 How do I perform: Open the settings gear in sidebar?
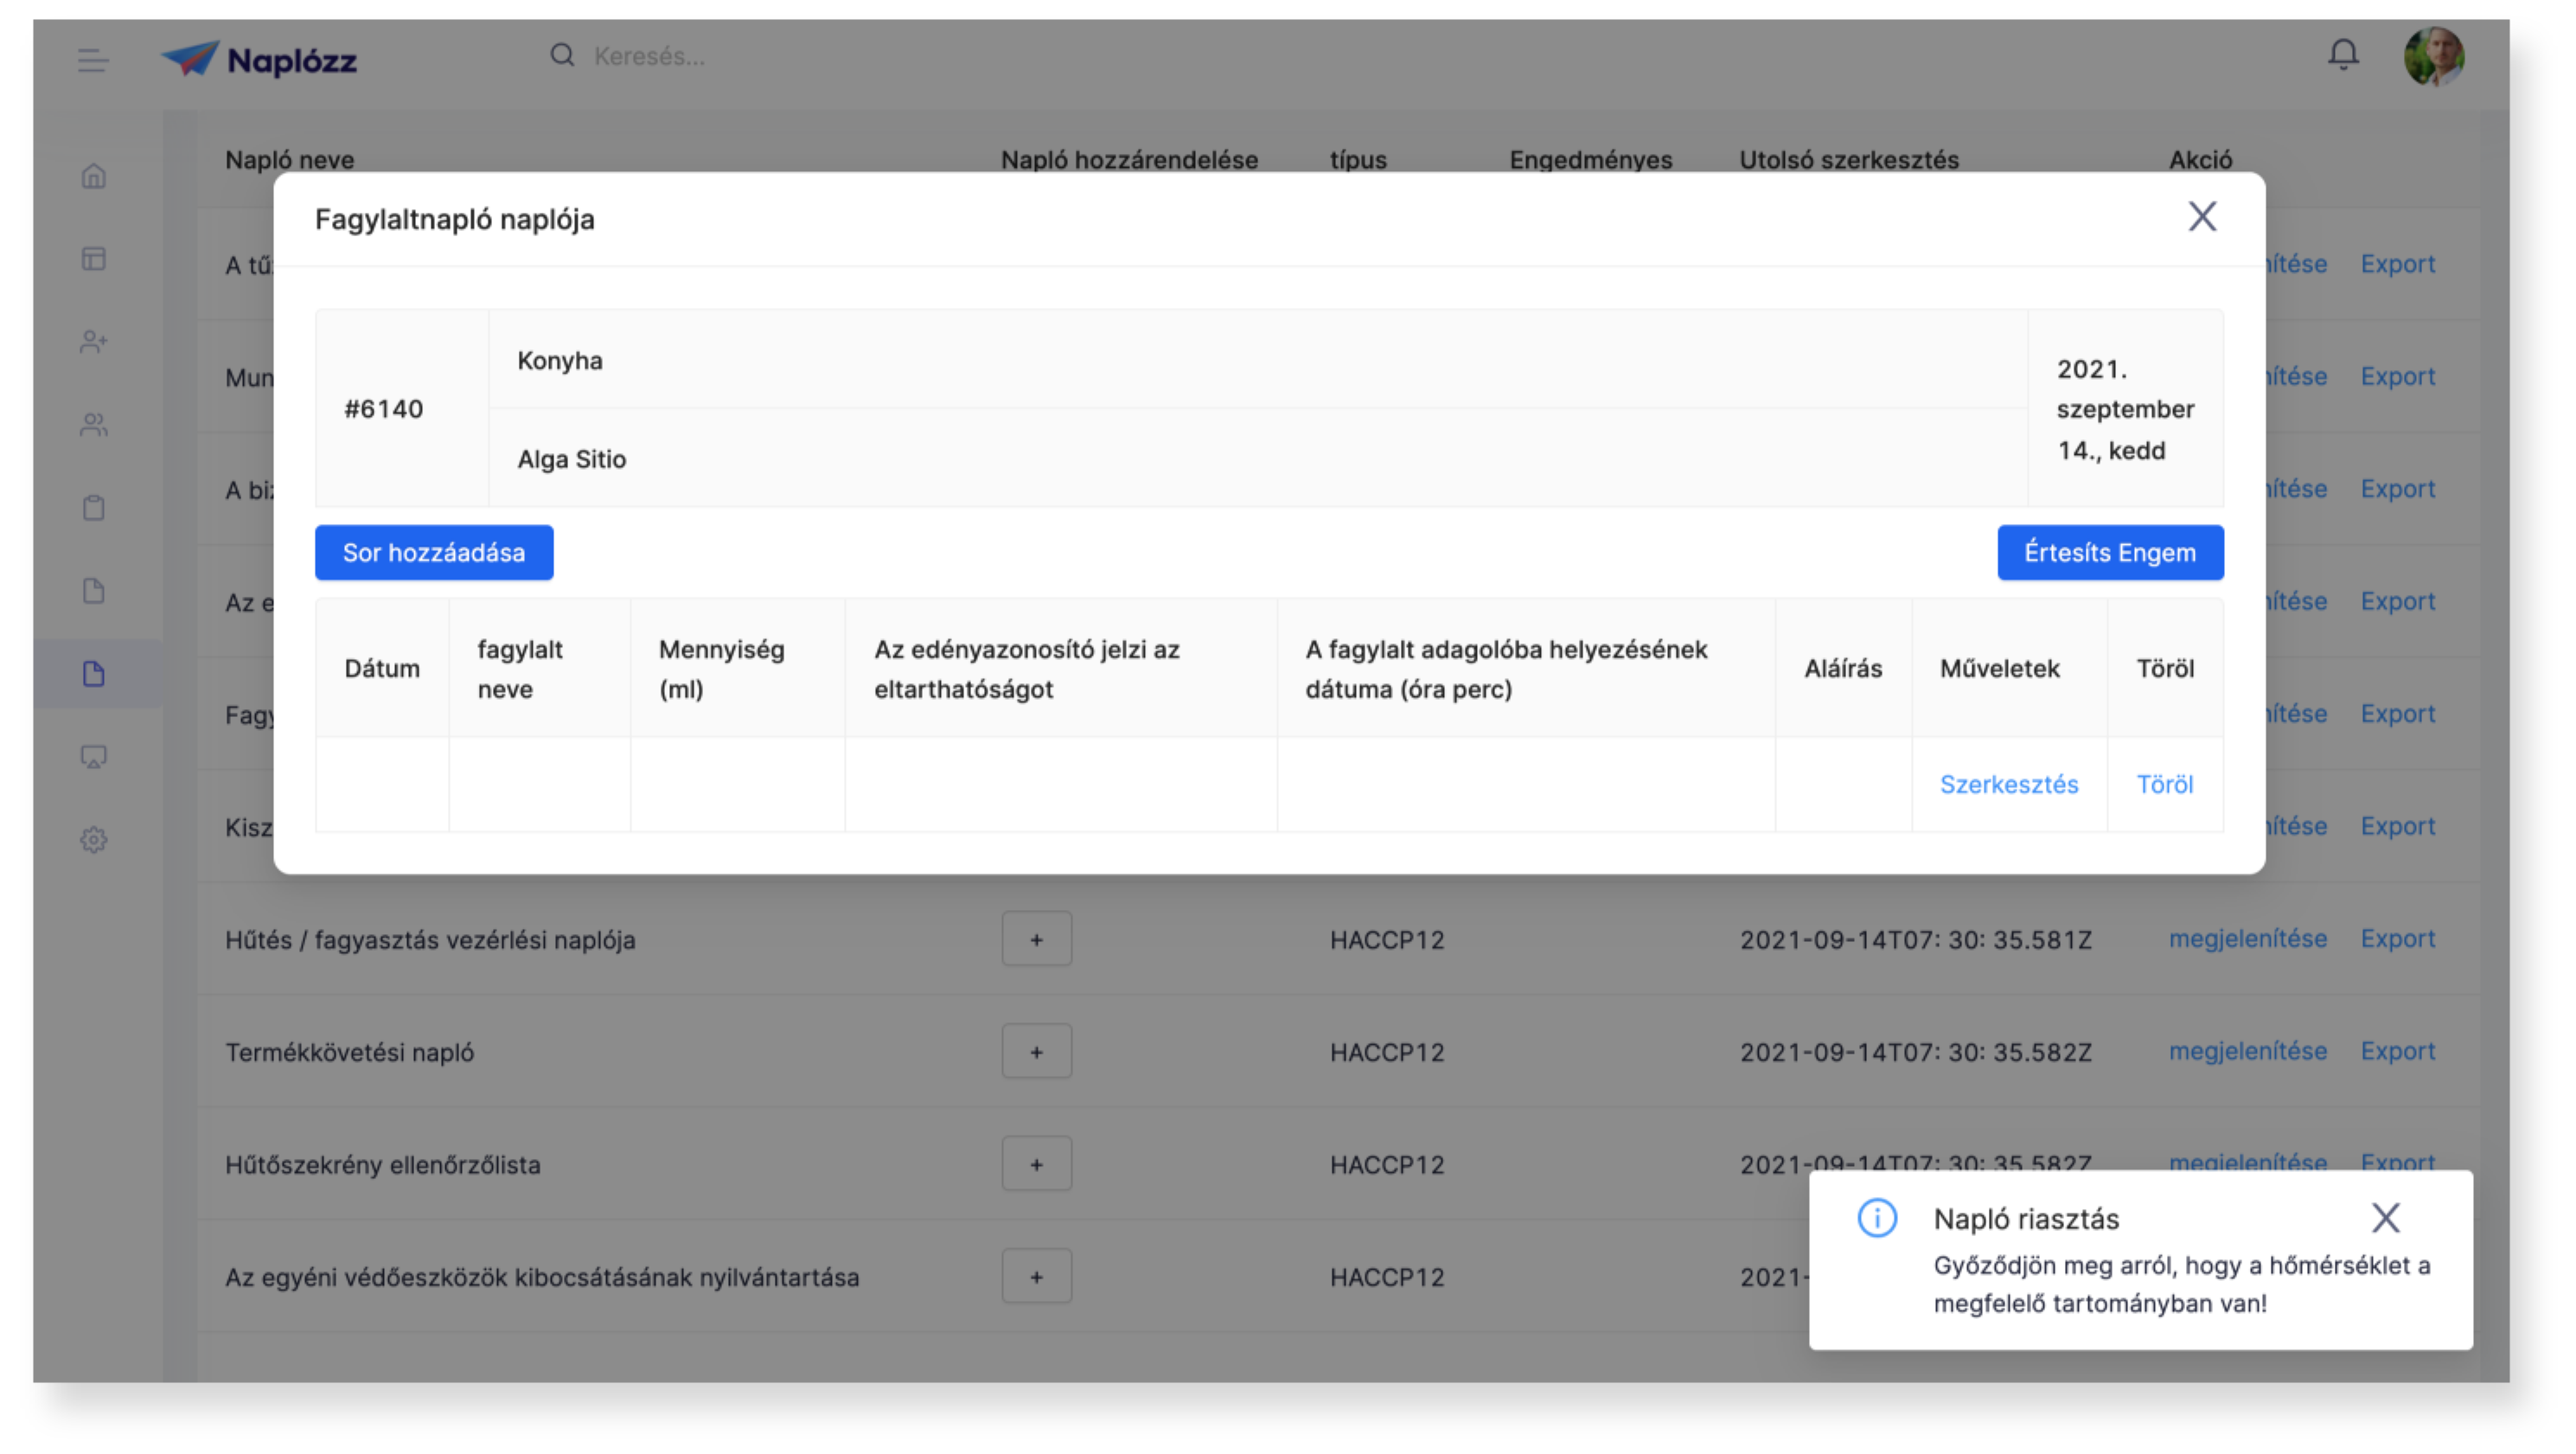[94, 839]
